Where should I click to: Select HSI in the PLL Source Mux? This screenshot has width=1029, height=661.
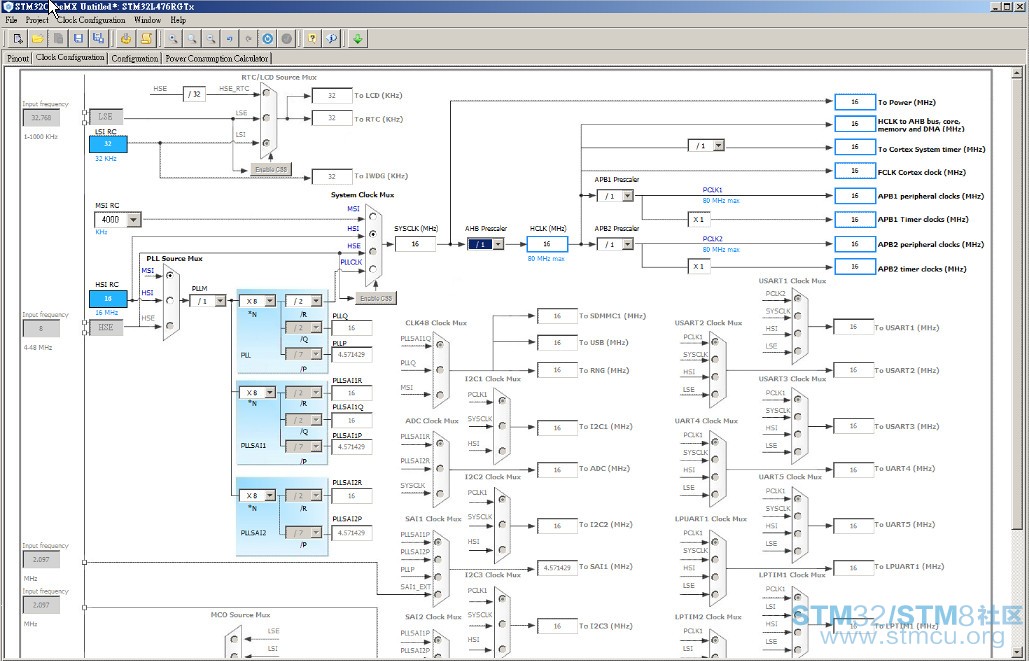click(169, 300)
